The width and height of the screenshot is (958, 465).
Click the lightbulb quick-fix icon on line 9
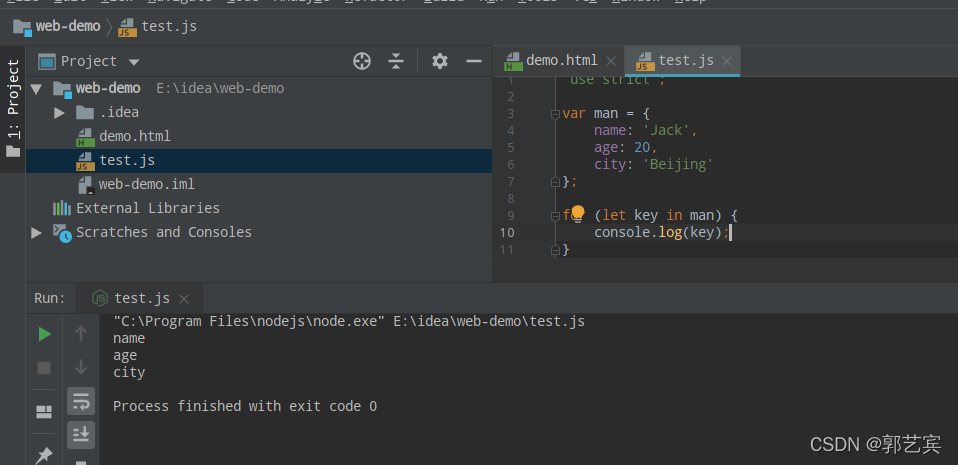click(577, 214)
